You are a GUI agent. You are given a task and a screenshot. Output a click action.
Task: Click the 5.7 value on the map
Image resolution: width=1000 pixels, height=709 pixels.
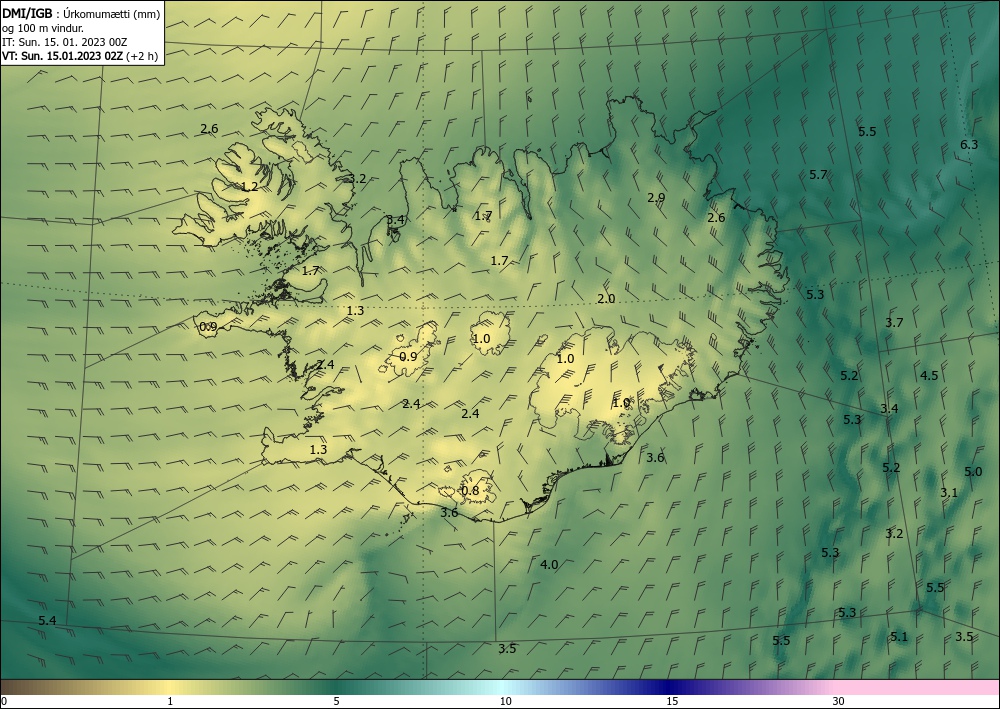(818, 175)
